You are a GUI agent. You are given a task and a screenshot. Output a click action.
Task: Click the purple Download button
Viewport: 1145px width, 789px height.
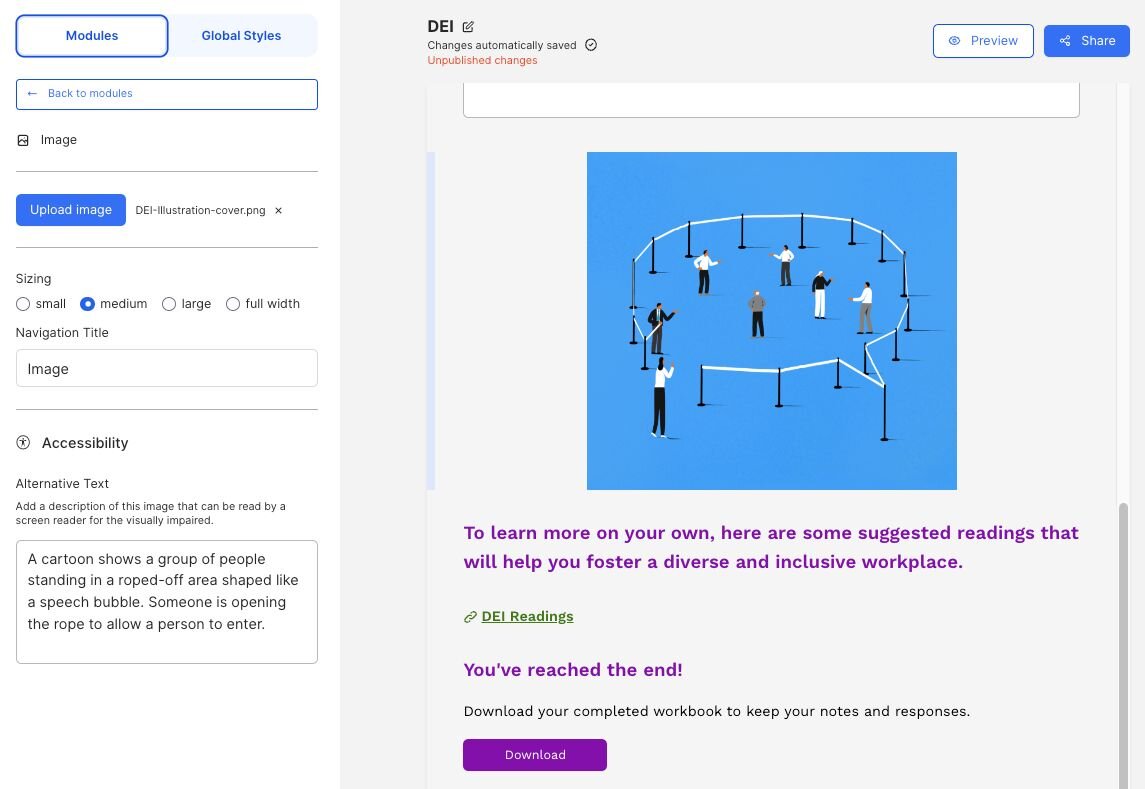(535, 755)
